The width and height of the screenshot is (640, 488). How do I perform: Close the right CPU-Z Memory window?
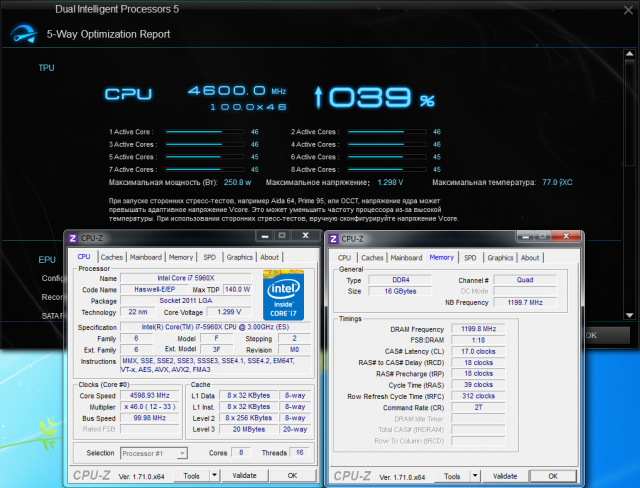coord(566,236)
